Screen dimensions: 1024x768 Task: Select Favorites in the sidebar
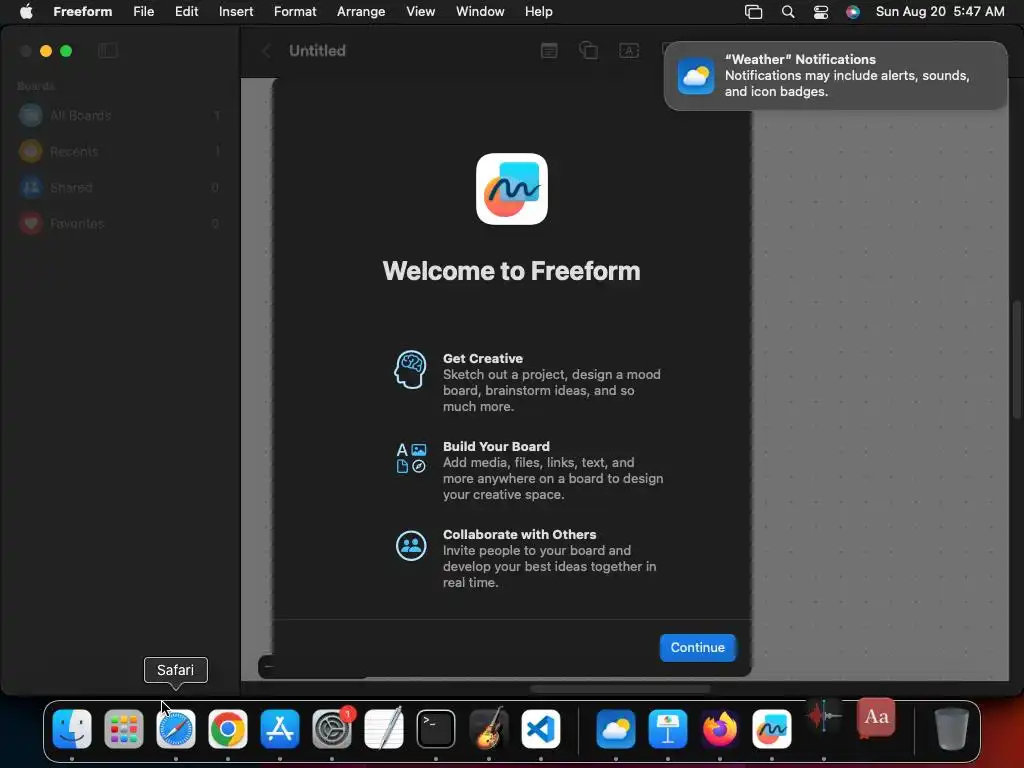point(121,223)
